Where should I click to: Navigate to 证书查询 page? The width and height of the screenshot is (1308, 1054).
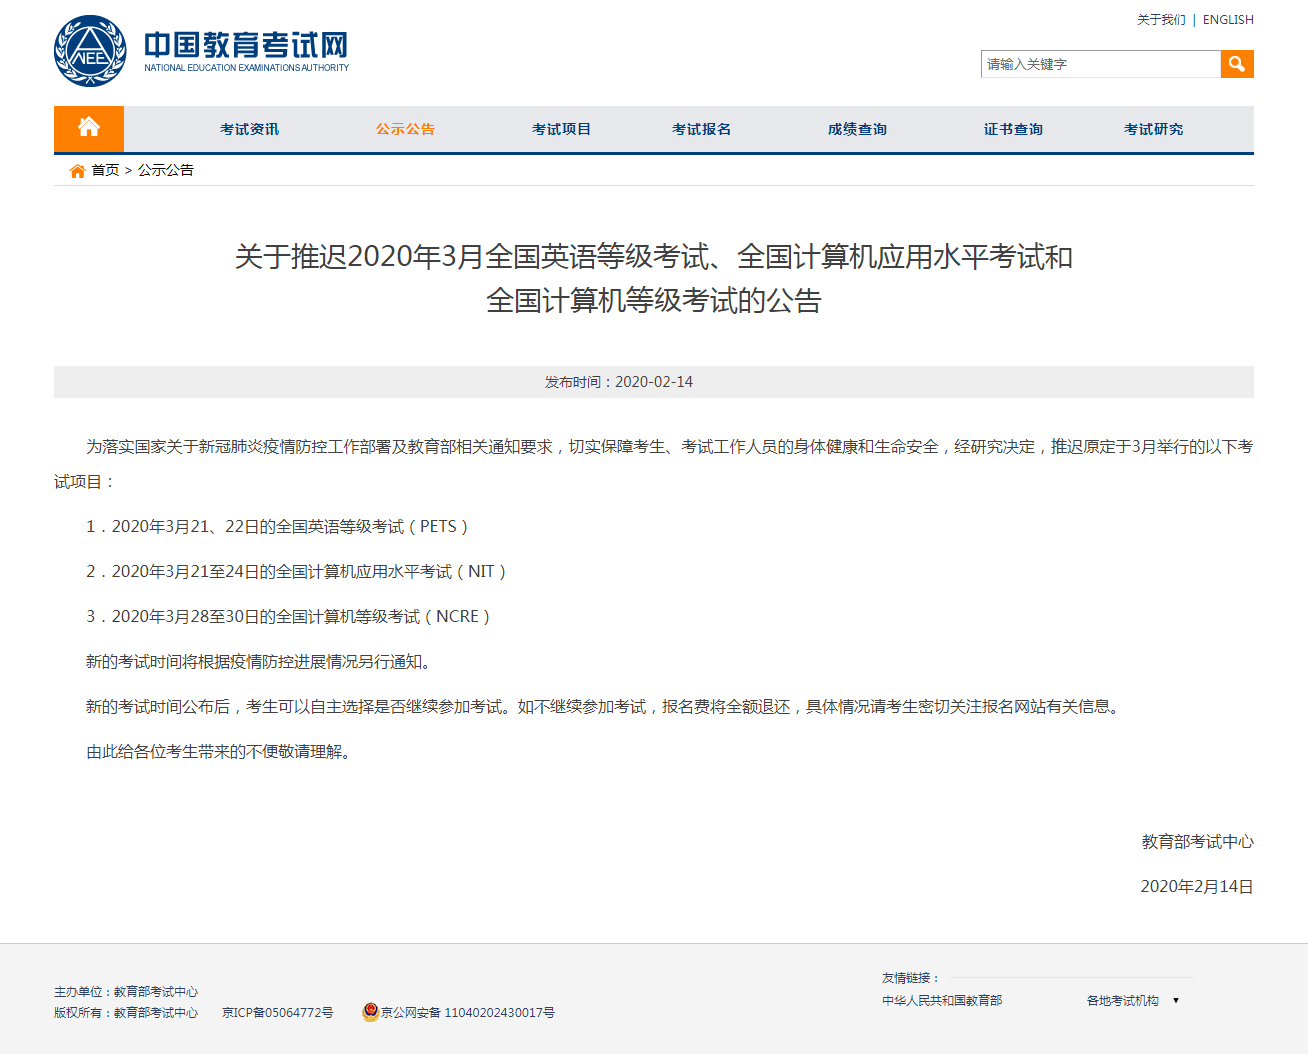1013,129
